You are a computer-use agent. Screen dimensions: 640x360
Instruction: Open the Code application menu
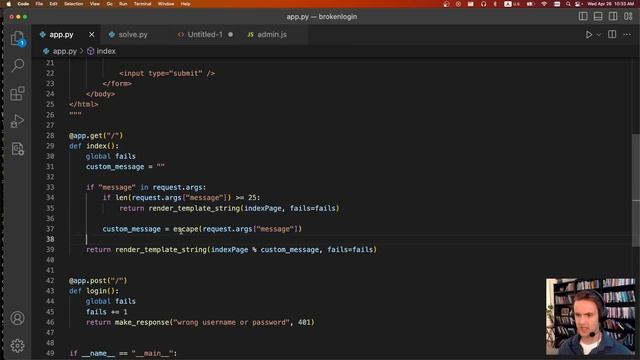pyautogui.click(x=23, y=4)
